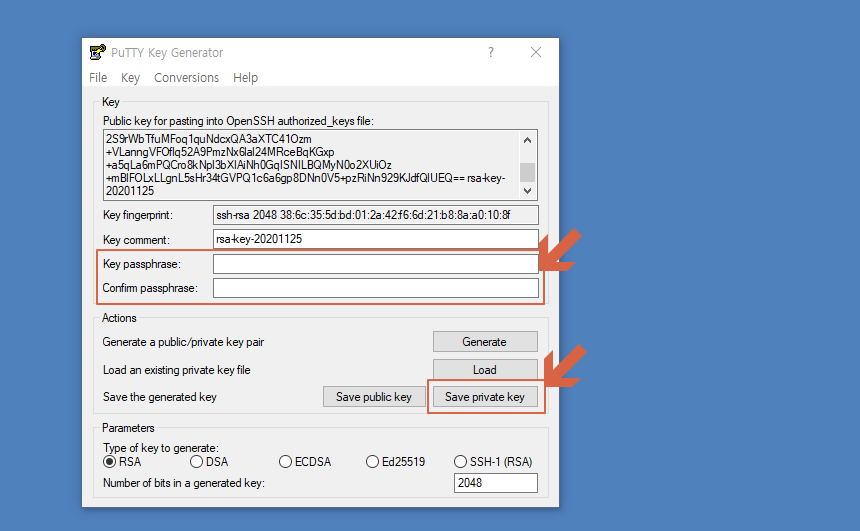Viewport: 860px width, 531px height.
Task: Click the Confirm passphrase field
Action: click(376, 288)
